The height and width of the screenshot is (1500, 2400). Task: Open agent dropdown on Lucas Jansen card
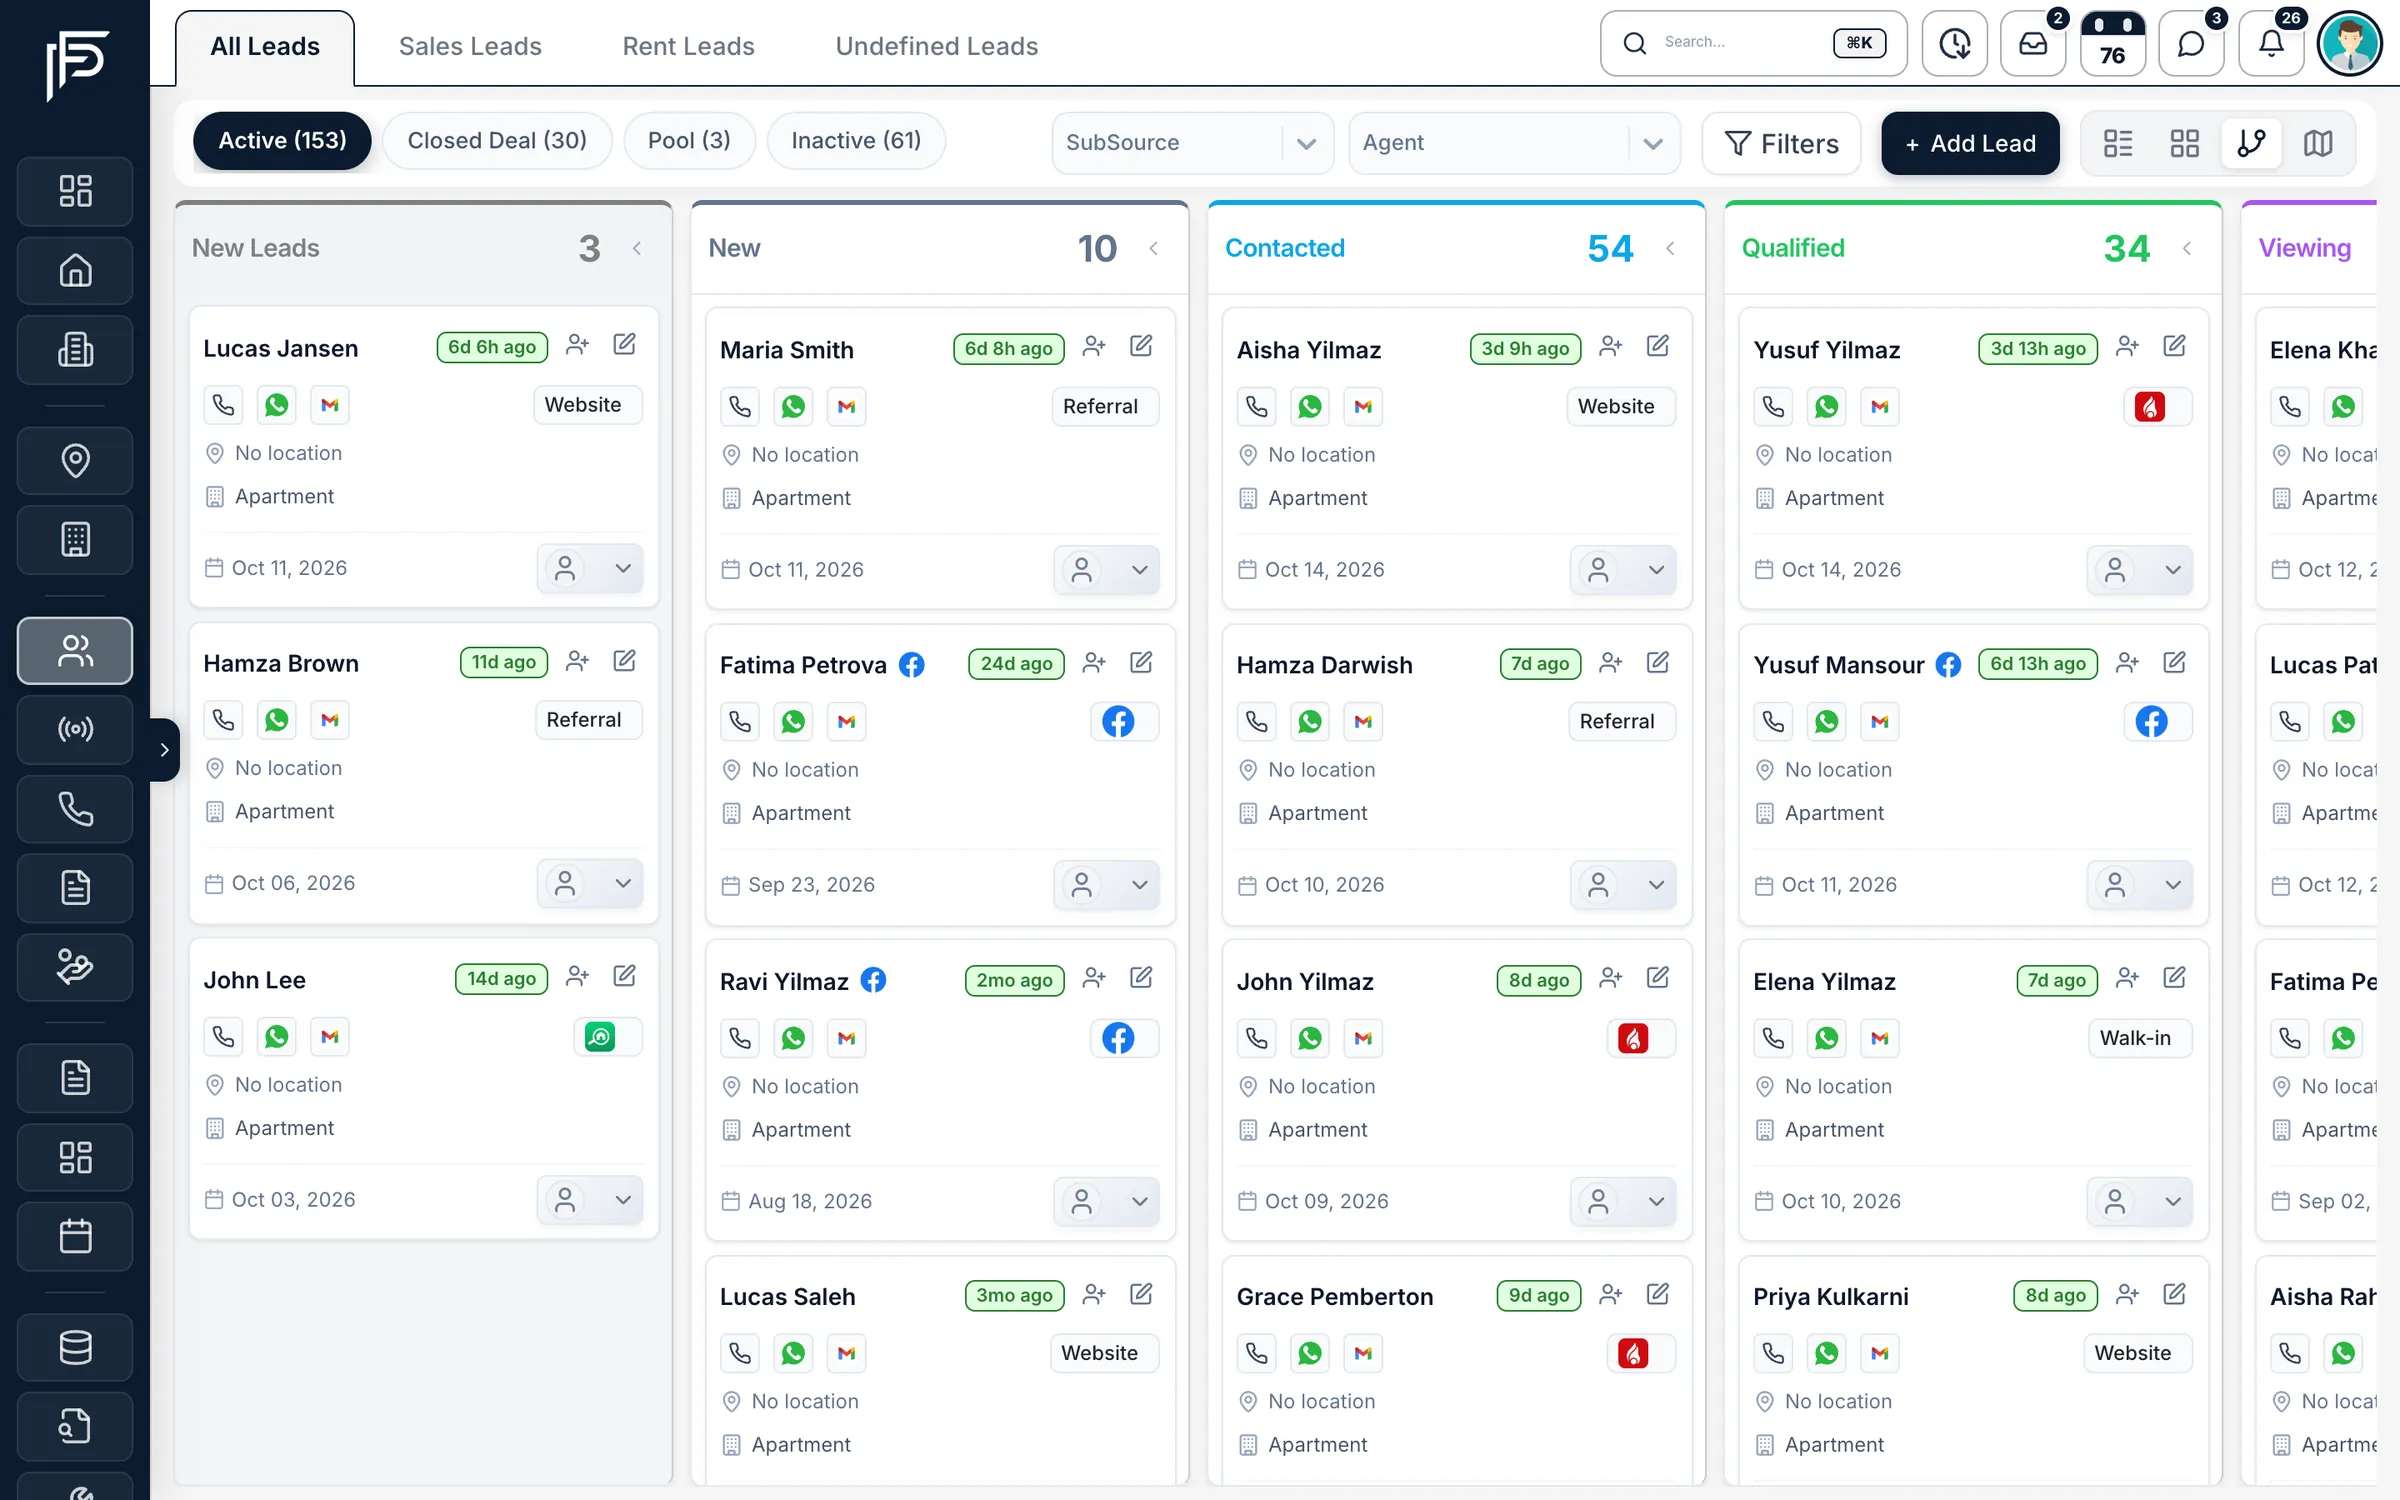[x=590, y=568]
